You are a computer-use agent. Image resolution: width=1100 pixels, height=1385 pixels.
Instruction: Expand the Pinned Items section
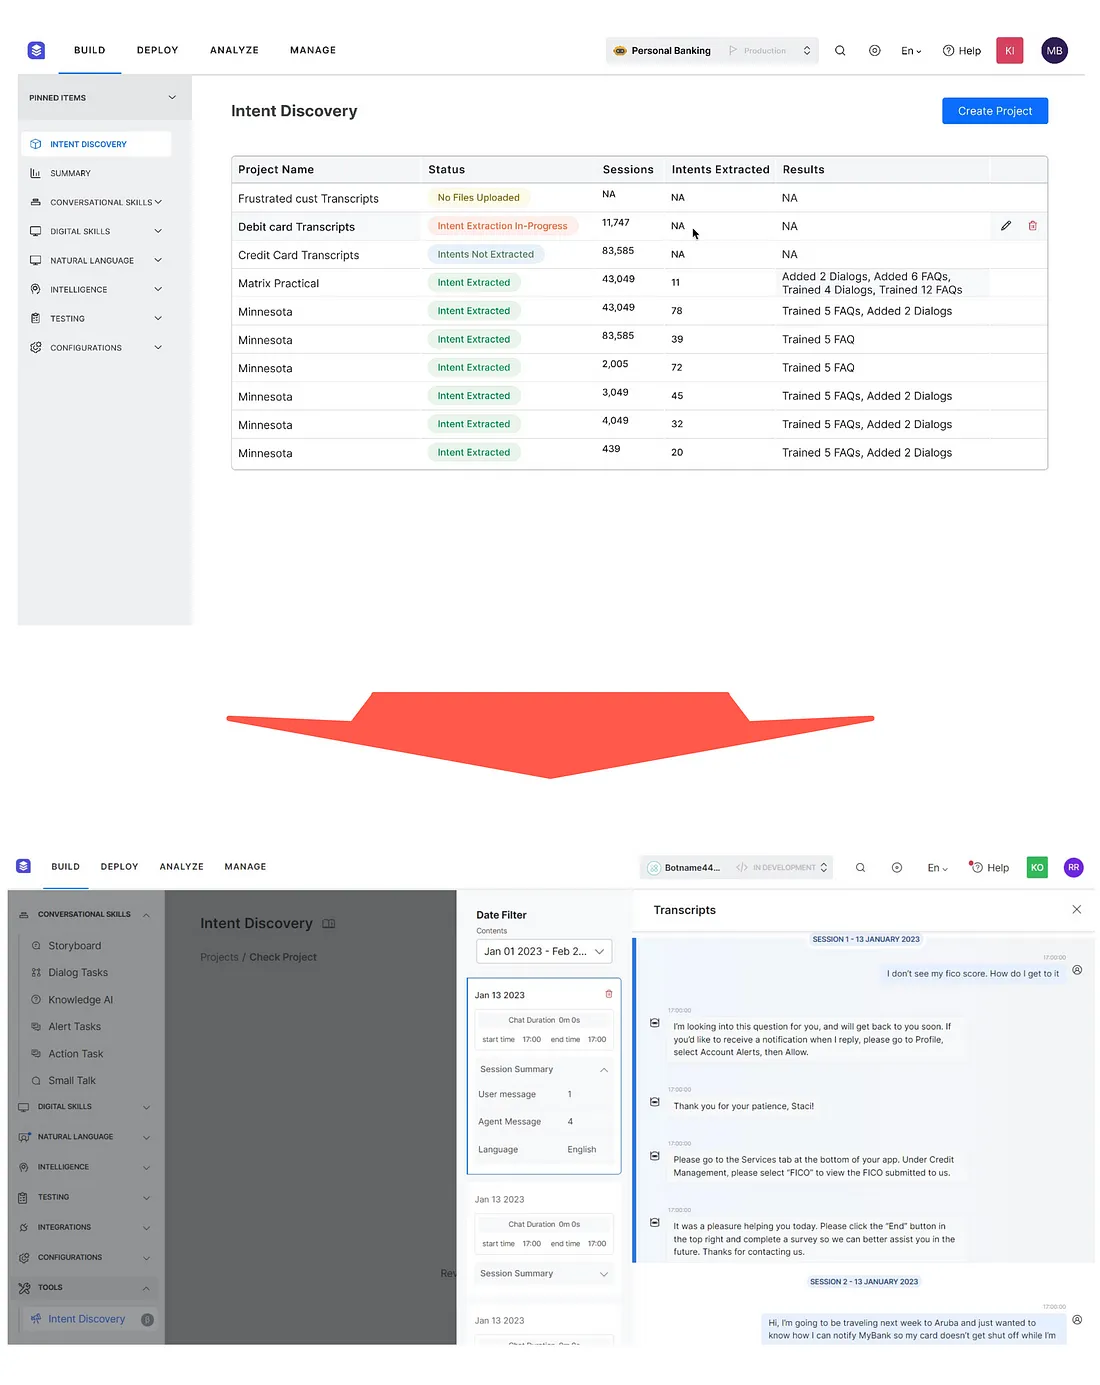172,97
